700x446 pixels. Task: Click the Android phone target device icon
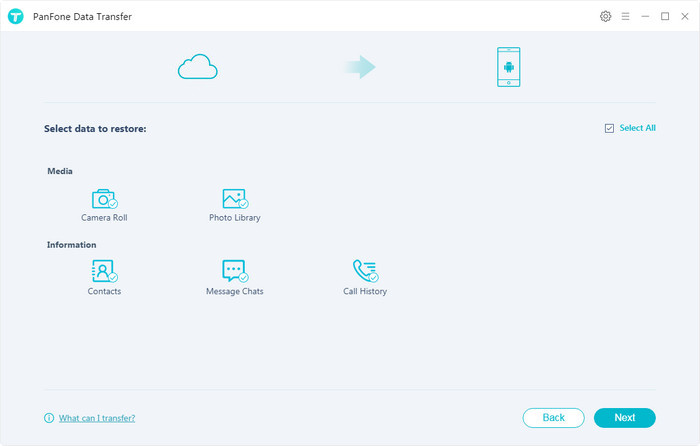(x=508, y=67)
